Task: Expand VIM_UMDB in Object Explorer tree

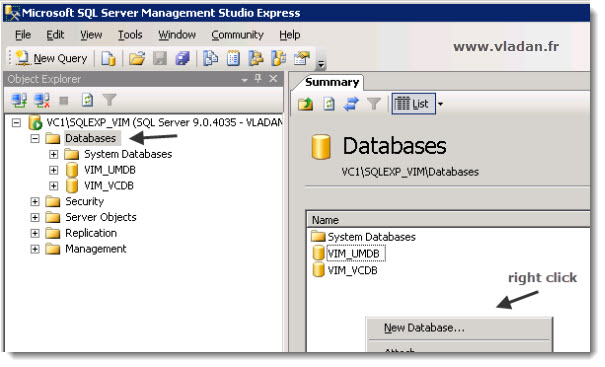Action: click(53, 170)
